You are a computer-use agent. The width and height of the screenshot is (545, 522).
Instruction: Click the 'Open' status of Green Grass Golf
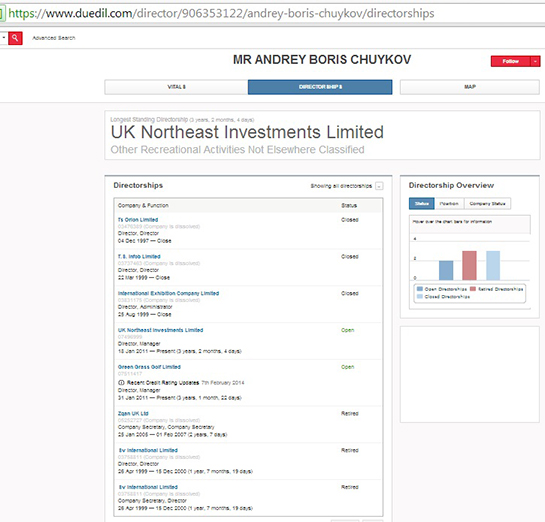pos(348,367)
